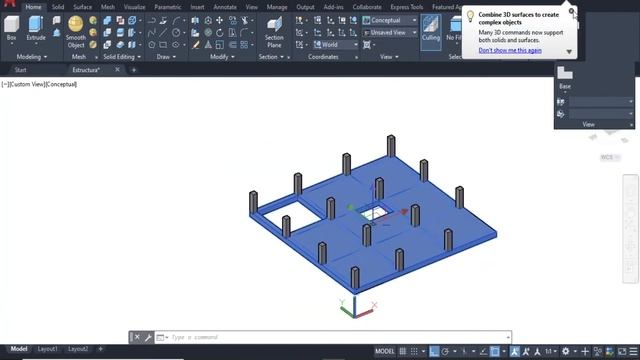
Task: Toggle Ortho mode in status bar
Action: point(434,351)
